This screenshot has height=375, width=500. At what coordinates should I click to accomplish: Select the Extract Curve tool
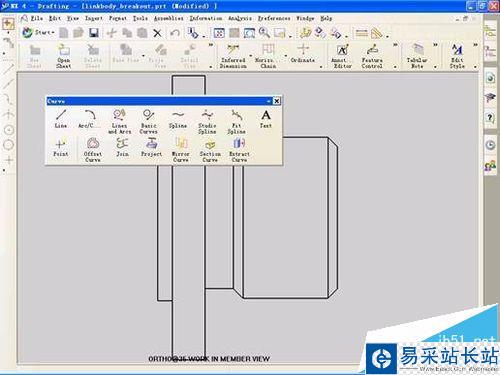pos(239,150)
